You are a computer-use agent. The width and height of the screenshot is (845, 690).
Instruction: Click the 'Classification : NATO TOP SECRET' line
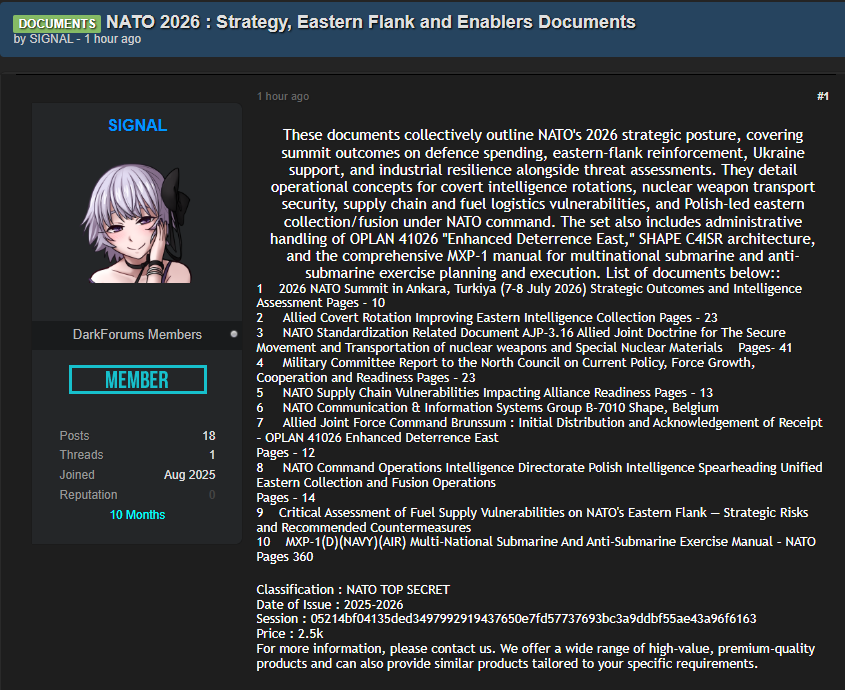[x=353, y=590]
